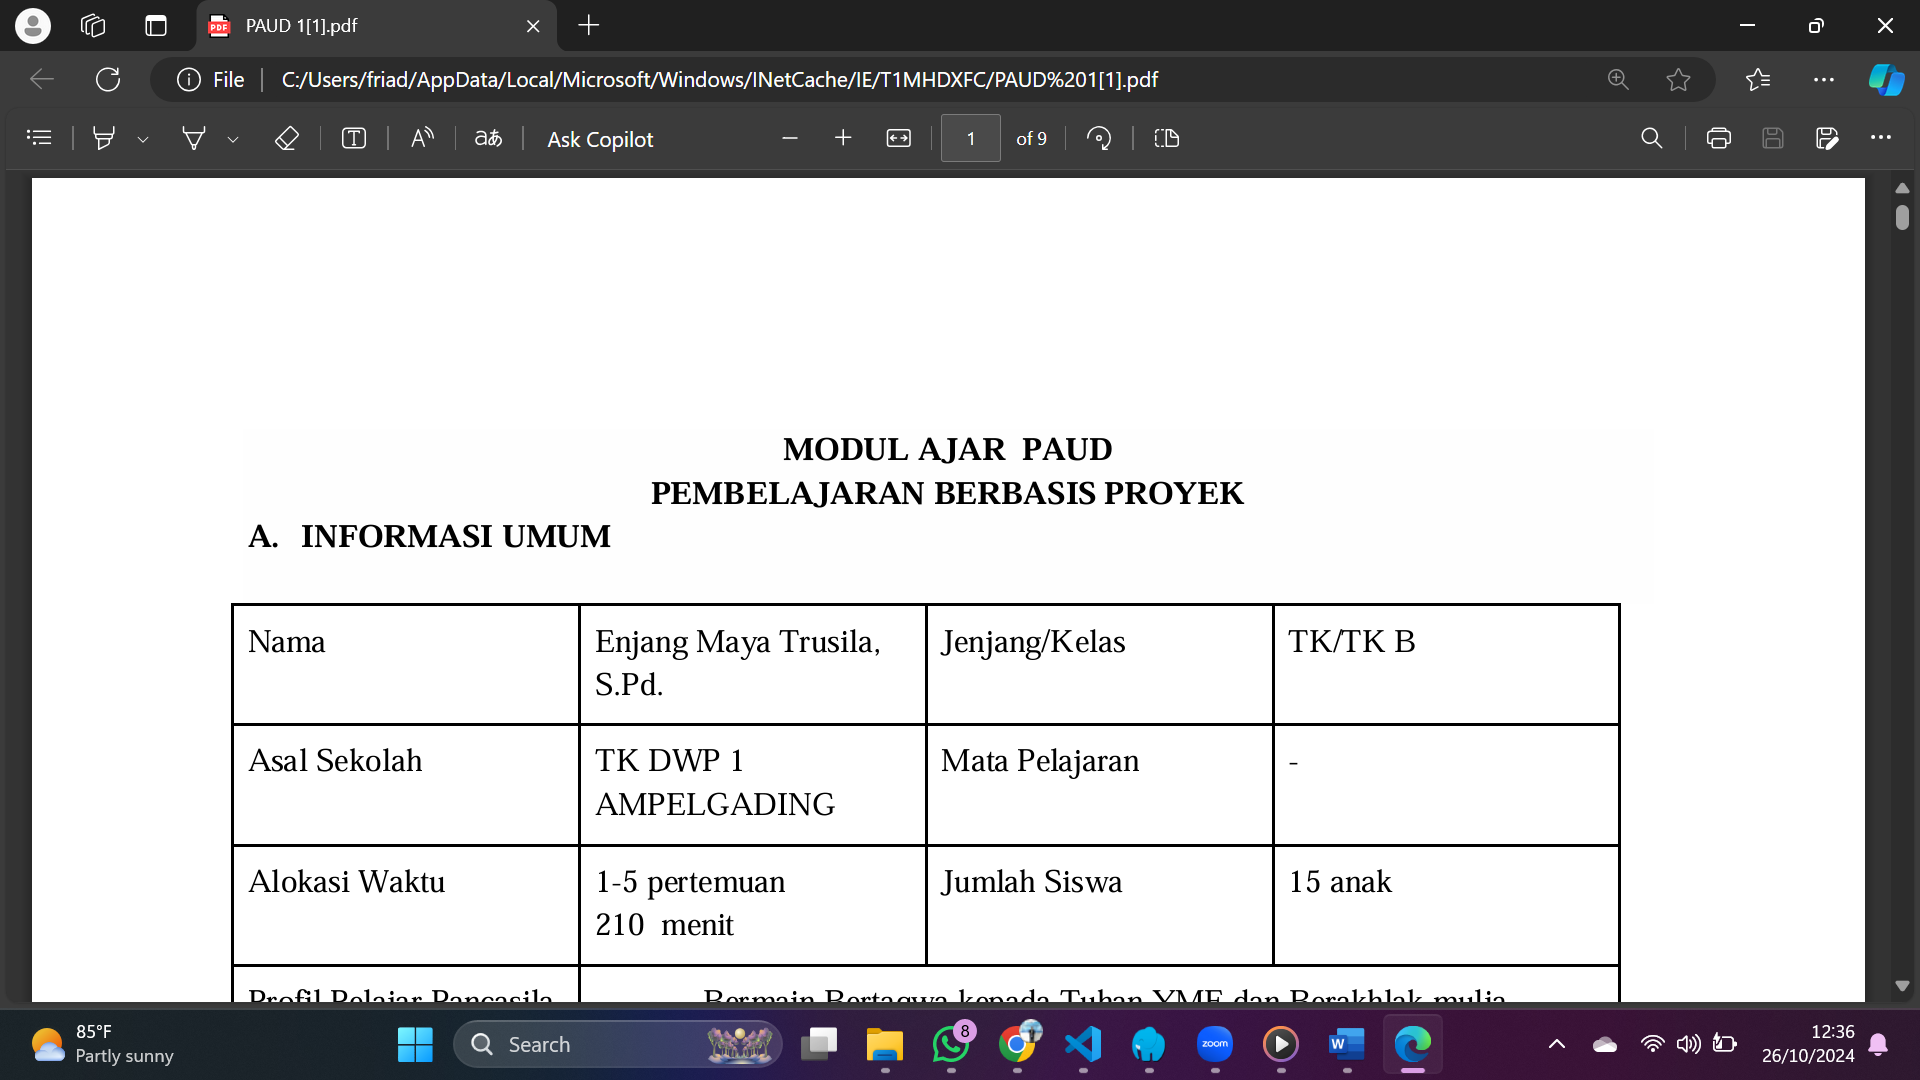
Task: Zoom out the PDF page
Action: [x=790, y=138]
